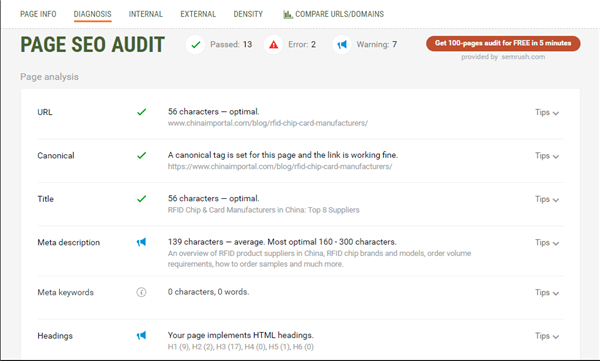
Task: Click 'A canonical tag is set' message
Action: coord(283,155)
